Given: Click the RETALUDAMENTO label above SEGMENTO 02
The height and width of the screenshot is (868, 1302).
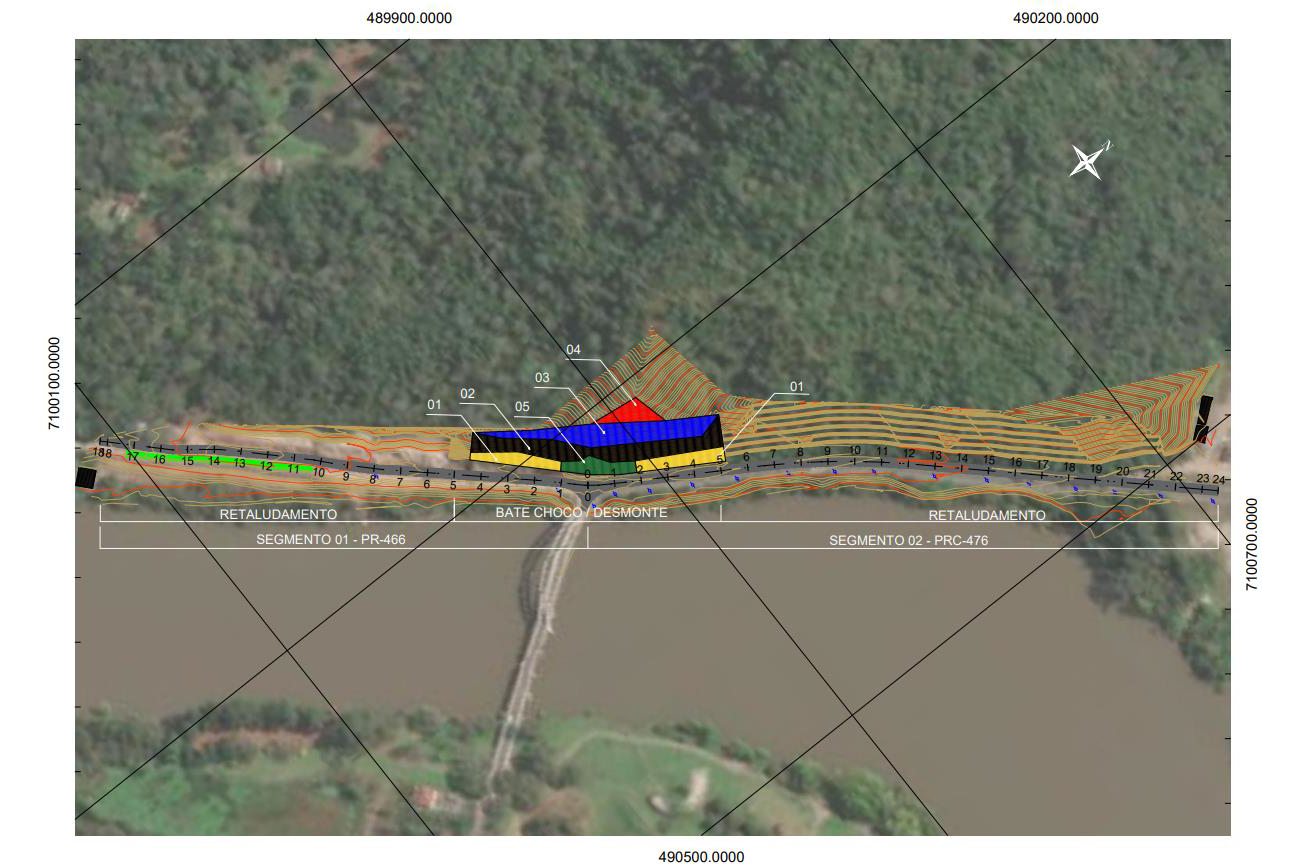Looking at the screenshot, I should coord(987,515).
